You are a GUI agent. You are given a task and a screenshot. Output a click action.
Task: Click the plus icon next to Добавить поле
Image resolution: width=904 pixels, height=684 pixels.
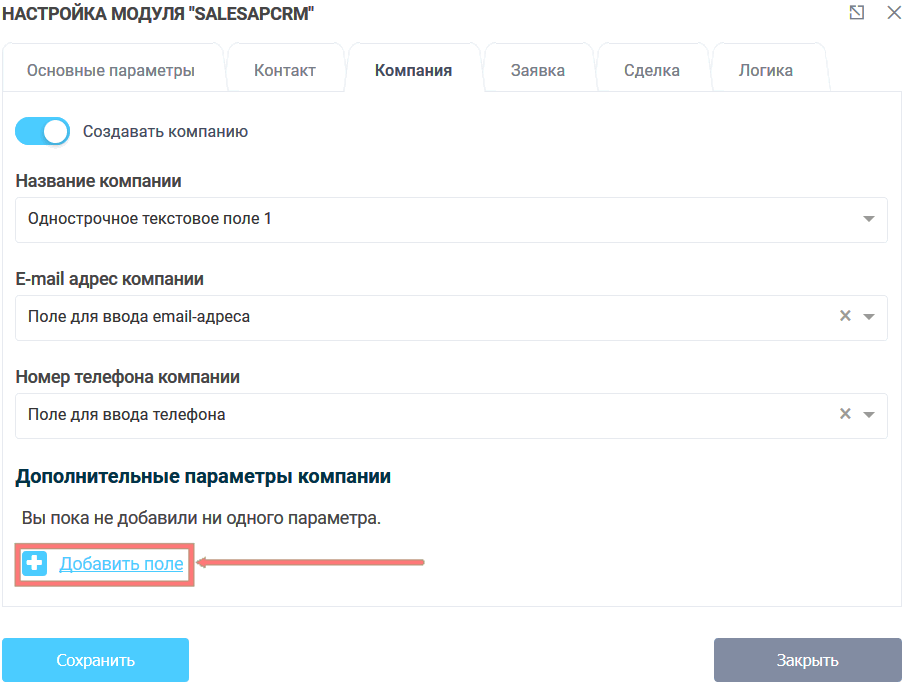pos(35,563)
